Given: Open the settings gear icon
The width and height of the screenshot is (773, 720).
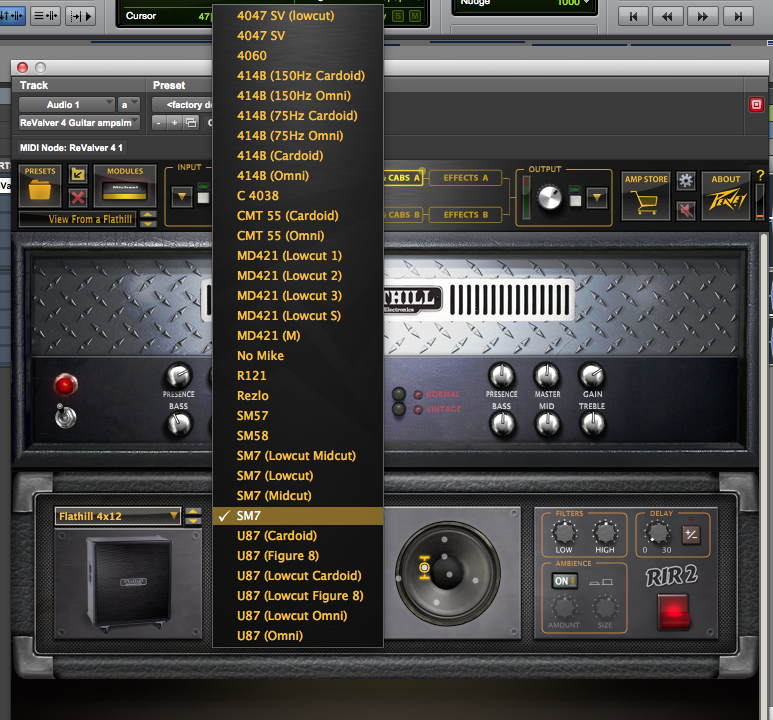Looking at the screenshot, I should click(x=685, y=180).
